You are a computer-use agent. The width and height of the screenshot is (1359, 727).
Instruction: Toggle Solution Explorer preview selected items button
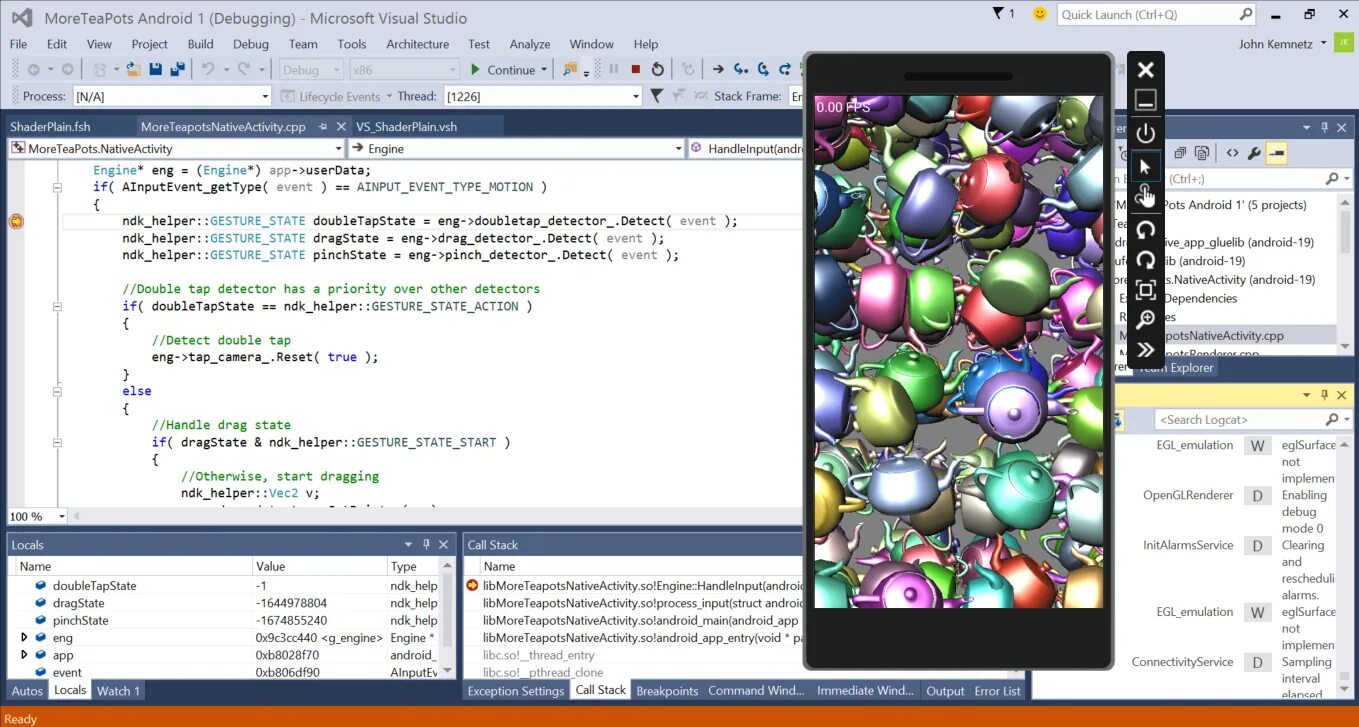click(x=1276, y=153)
